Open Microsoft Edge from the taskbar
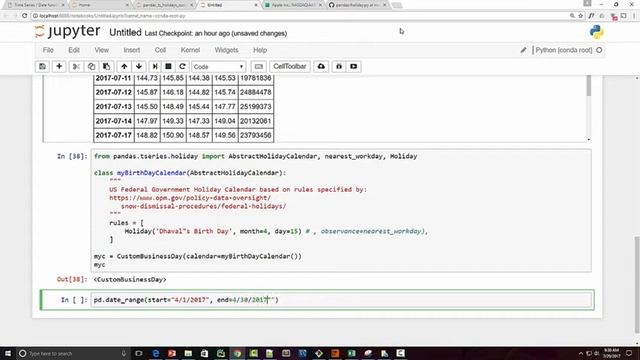Image resolution: width=640 pixels, height=360 pixels. [156, 353]
